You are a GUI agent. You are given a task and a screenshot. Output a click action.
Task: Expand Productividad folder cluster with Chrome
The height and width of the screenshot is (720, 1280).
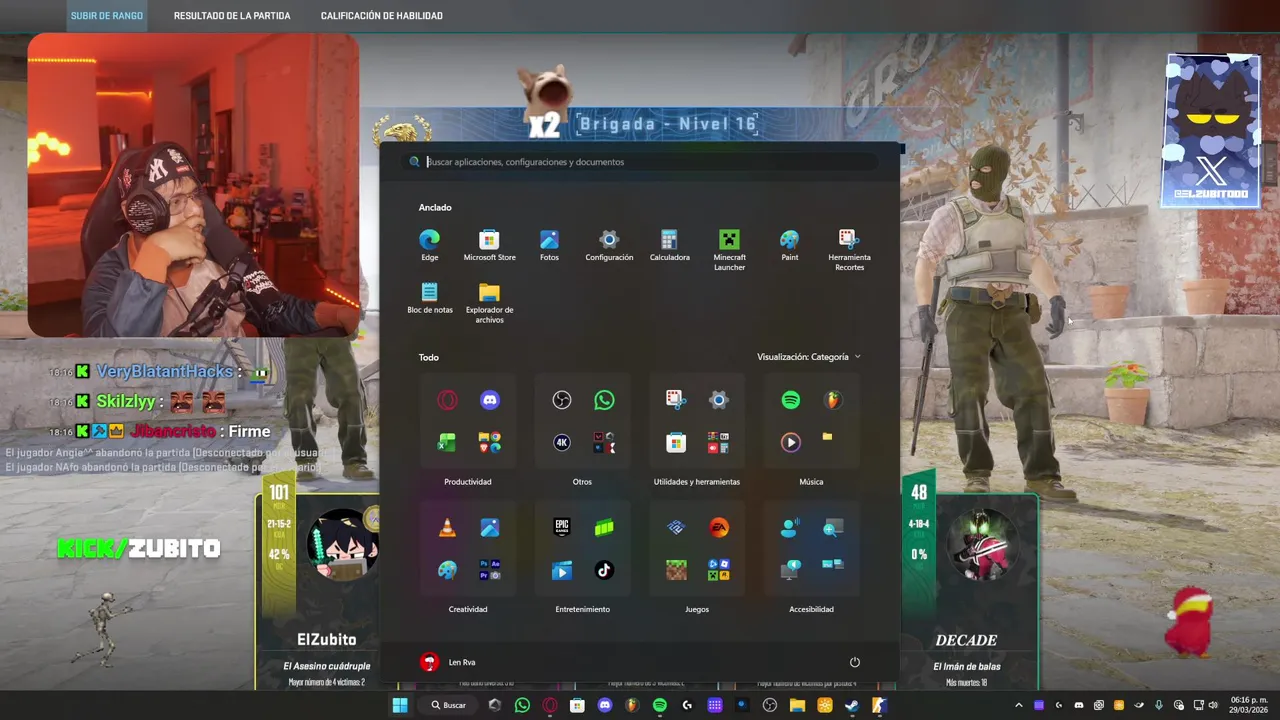(489, 442)
